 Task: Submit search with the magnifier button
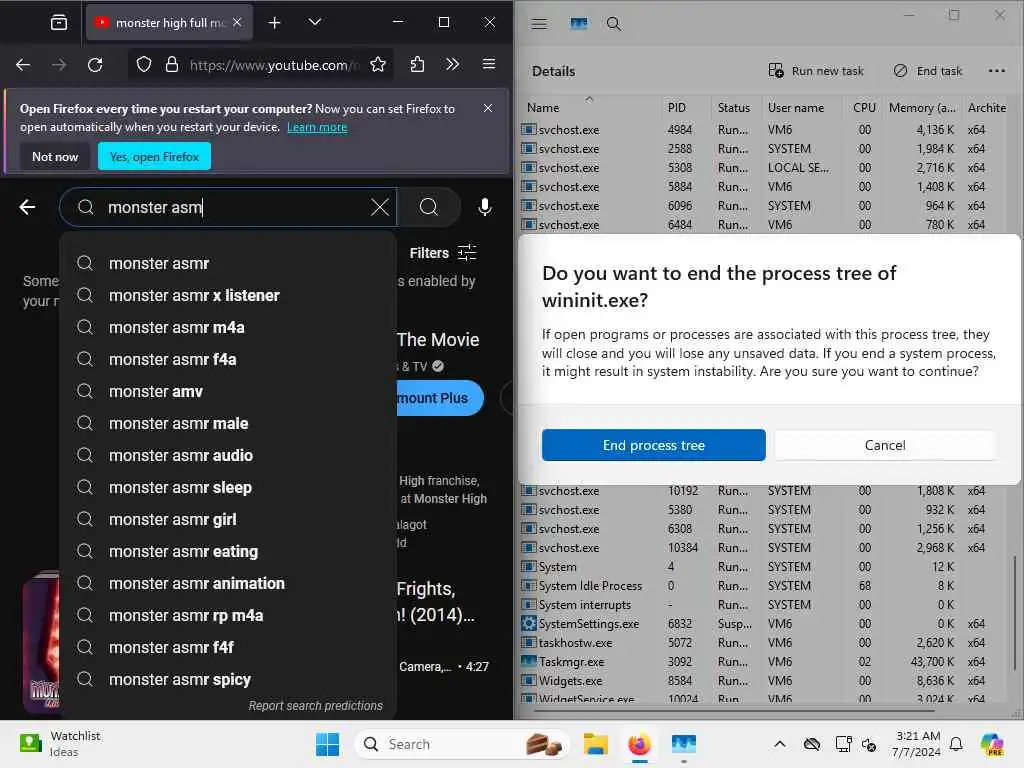click(429, 208)
